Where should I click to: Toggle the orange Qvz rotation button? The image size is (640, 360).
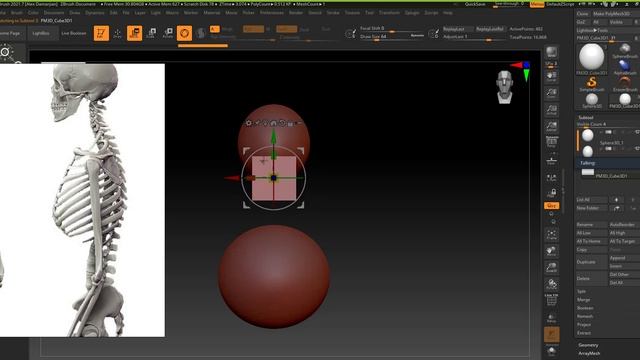(x=551, y=206)
